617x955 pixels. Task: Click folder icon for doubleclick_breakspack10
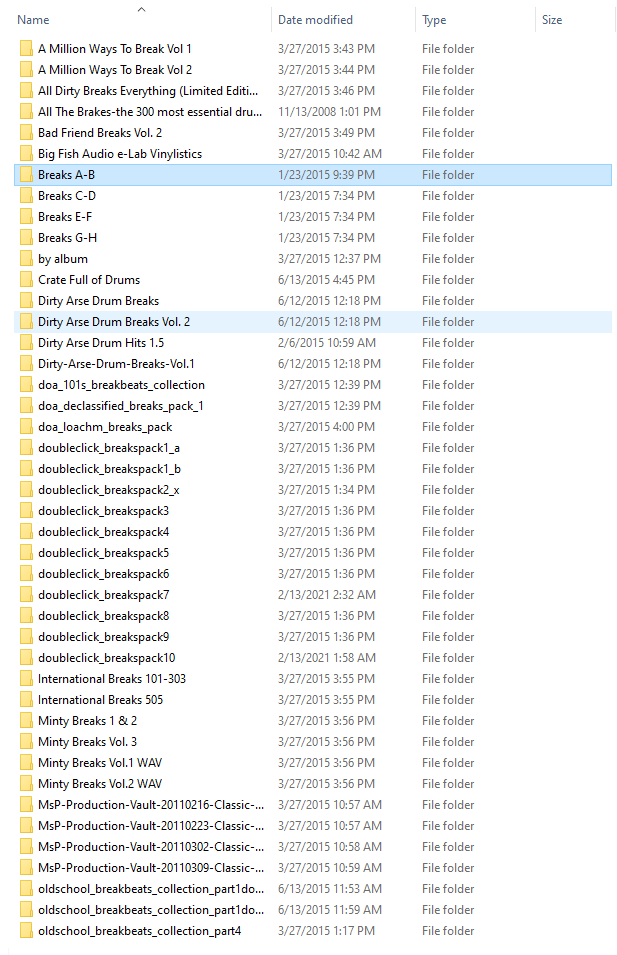26,658
